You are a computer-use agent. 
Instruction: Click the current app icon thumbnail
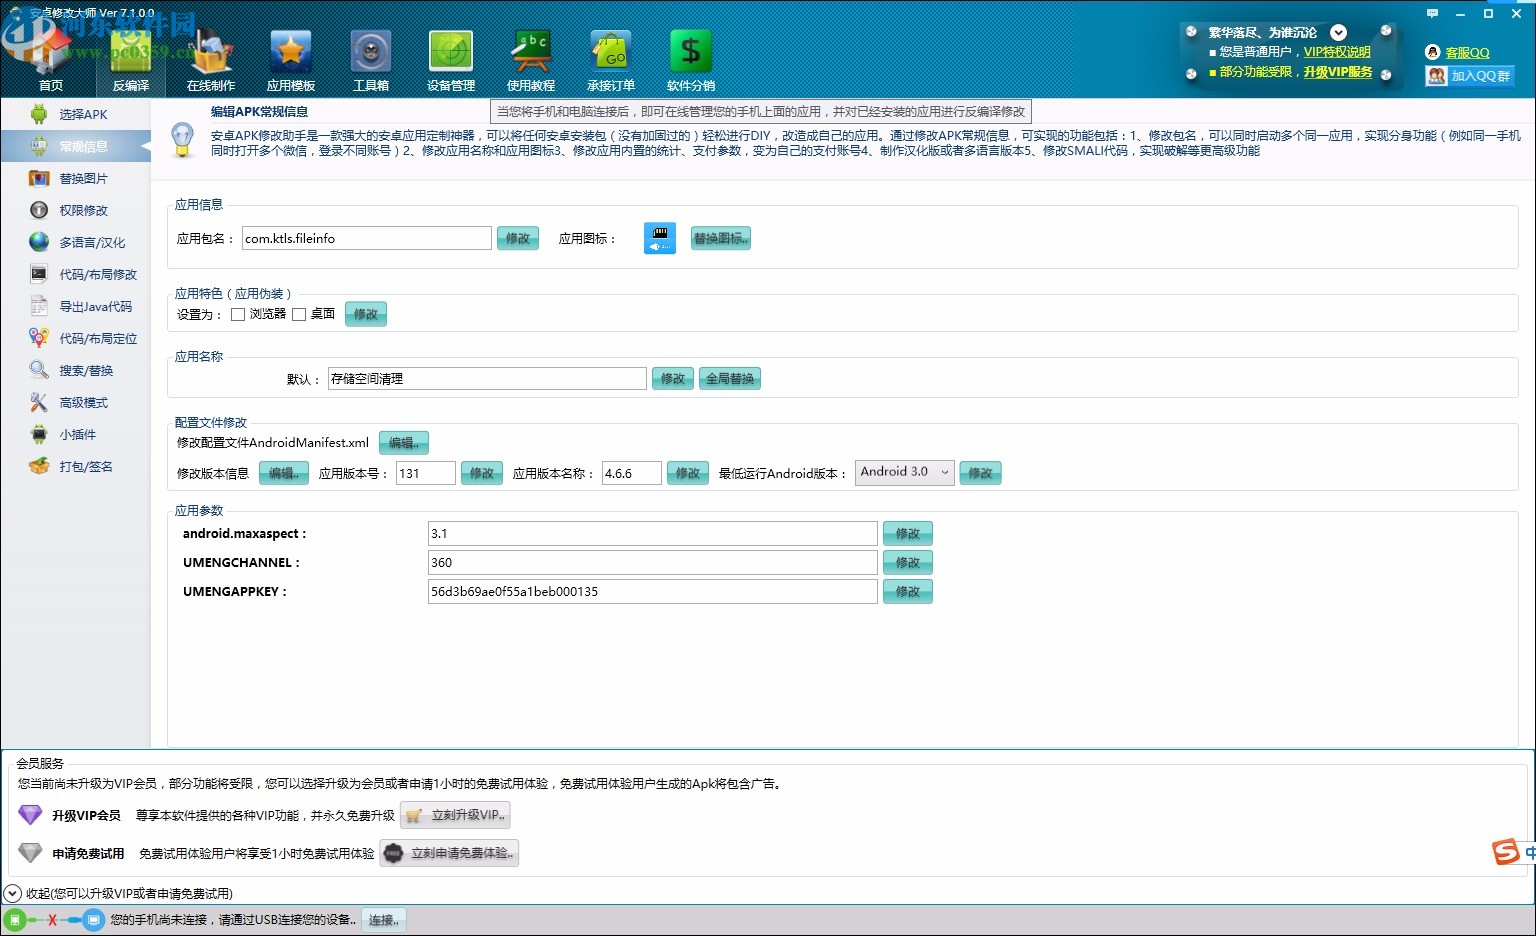pos(660,238)
